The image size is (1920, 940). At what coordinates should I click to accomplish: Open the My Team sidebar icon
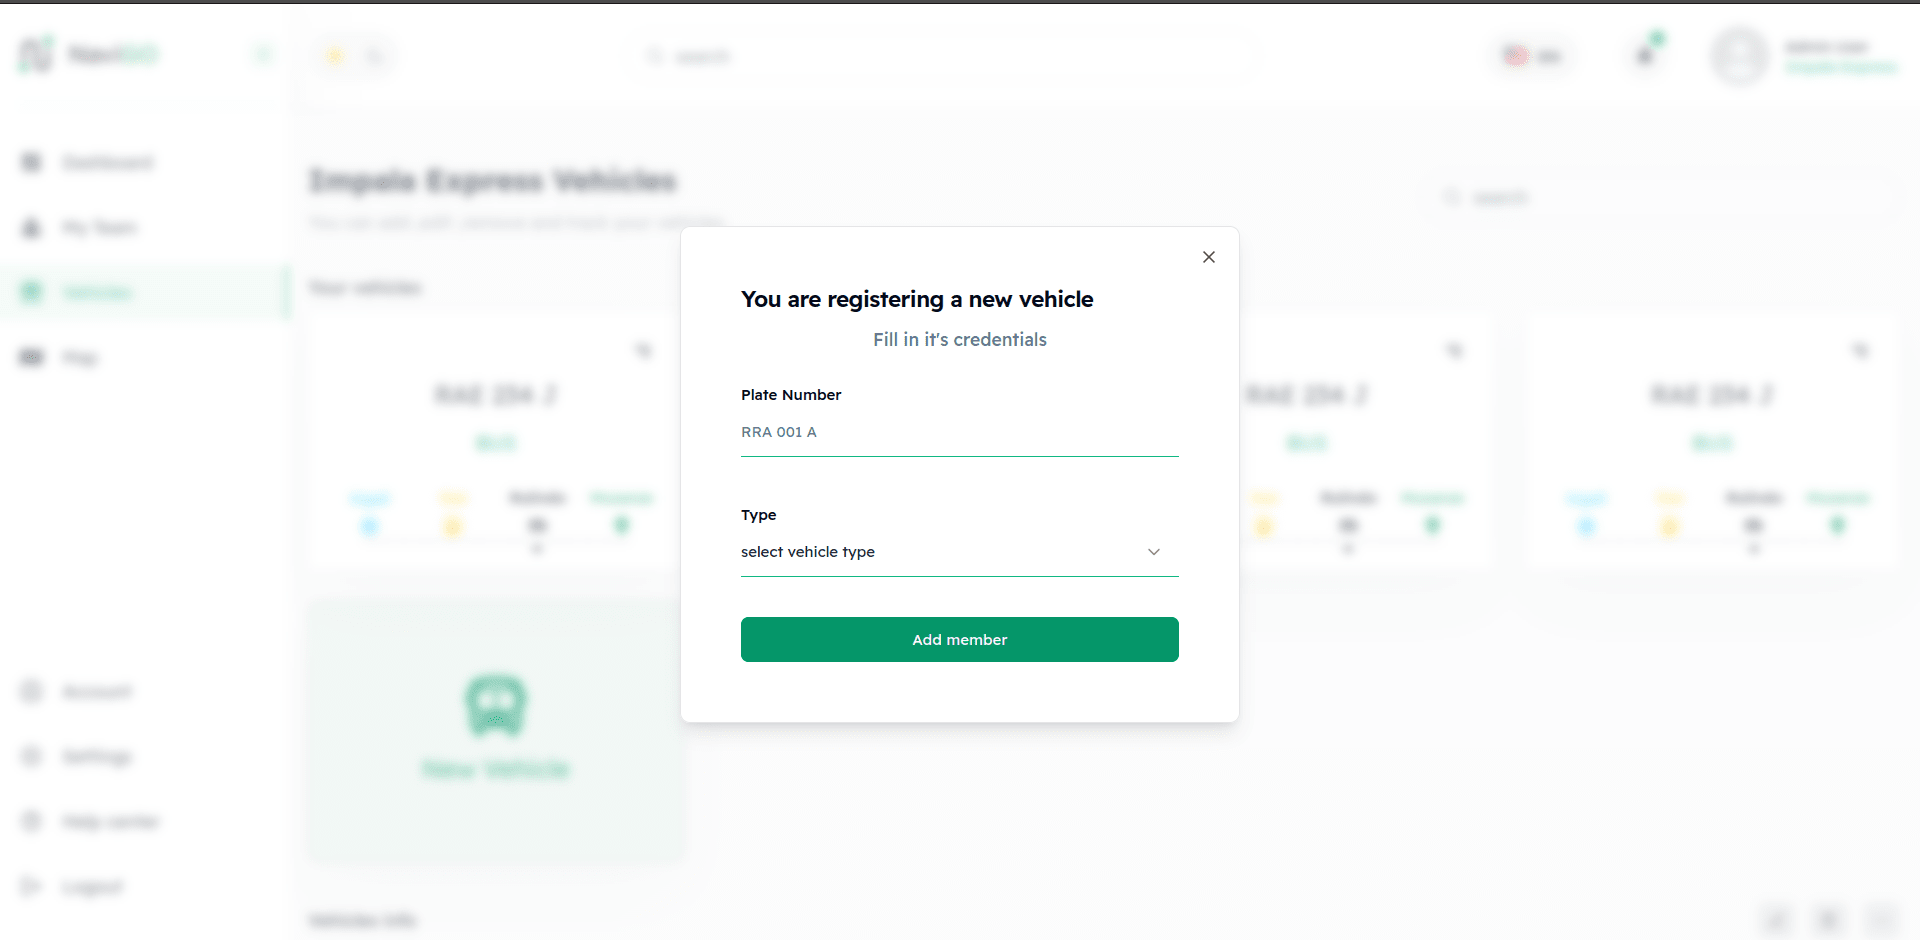(32, 227)
